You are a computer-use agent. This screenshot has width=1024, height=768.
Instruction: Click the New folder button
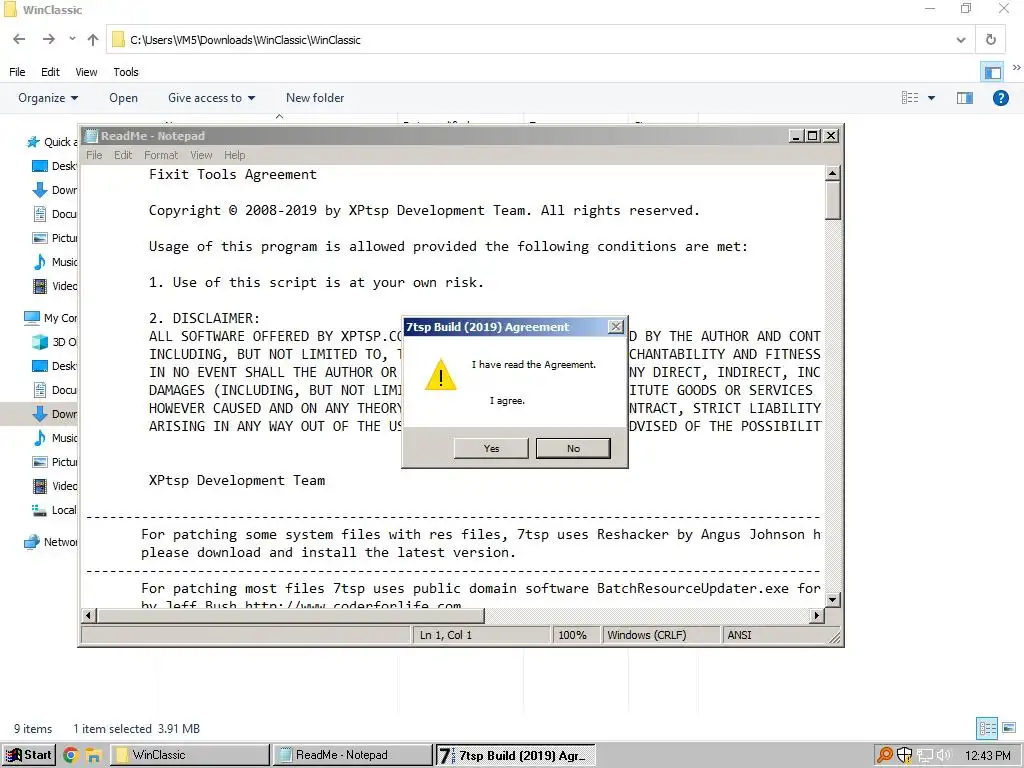[315, 98]
